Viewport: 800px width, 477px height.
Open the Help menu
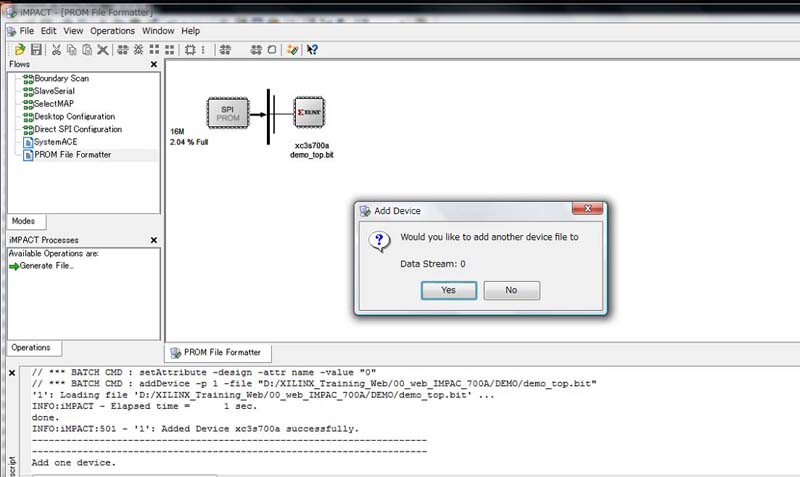[191, 31]
